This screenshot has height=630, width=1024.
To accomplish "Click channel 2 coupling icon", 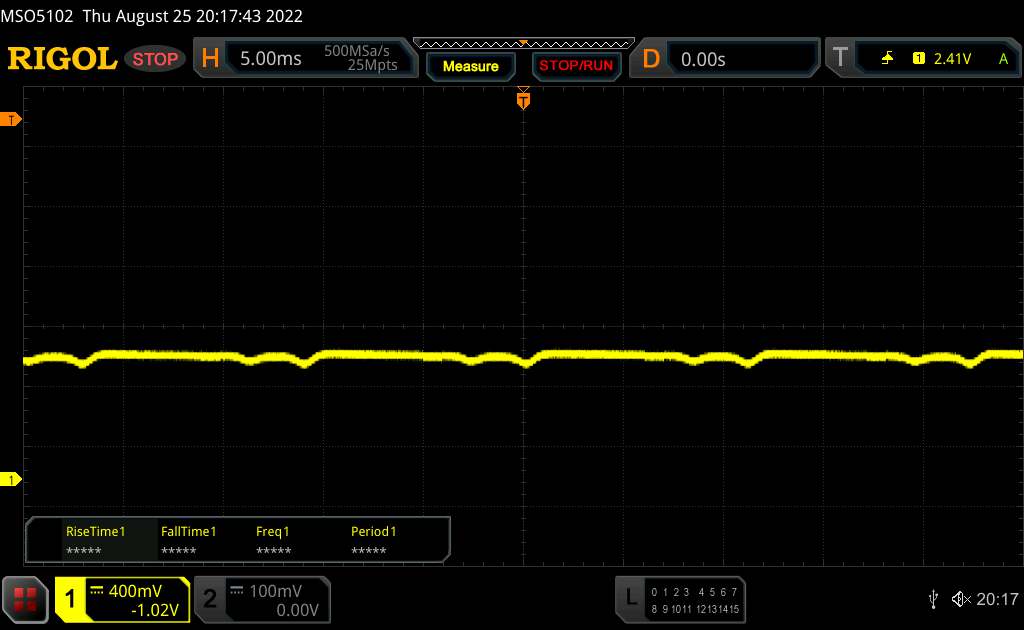I will tap(237, 591).
